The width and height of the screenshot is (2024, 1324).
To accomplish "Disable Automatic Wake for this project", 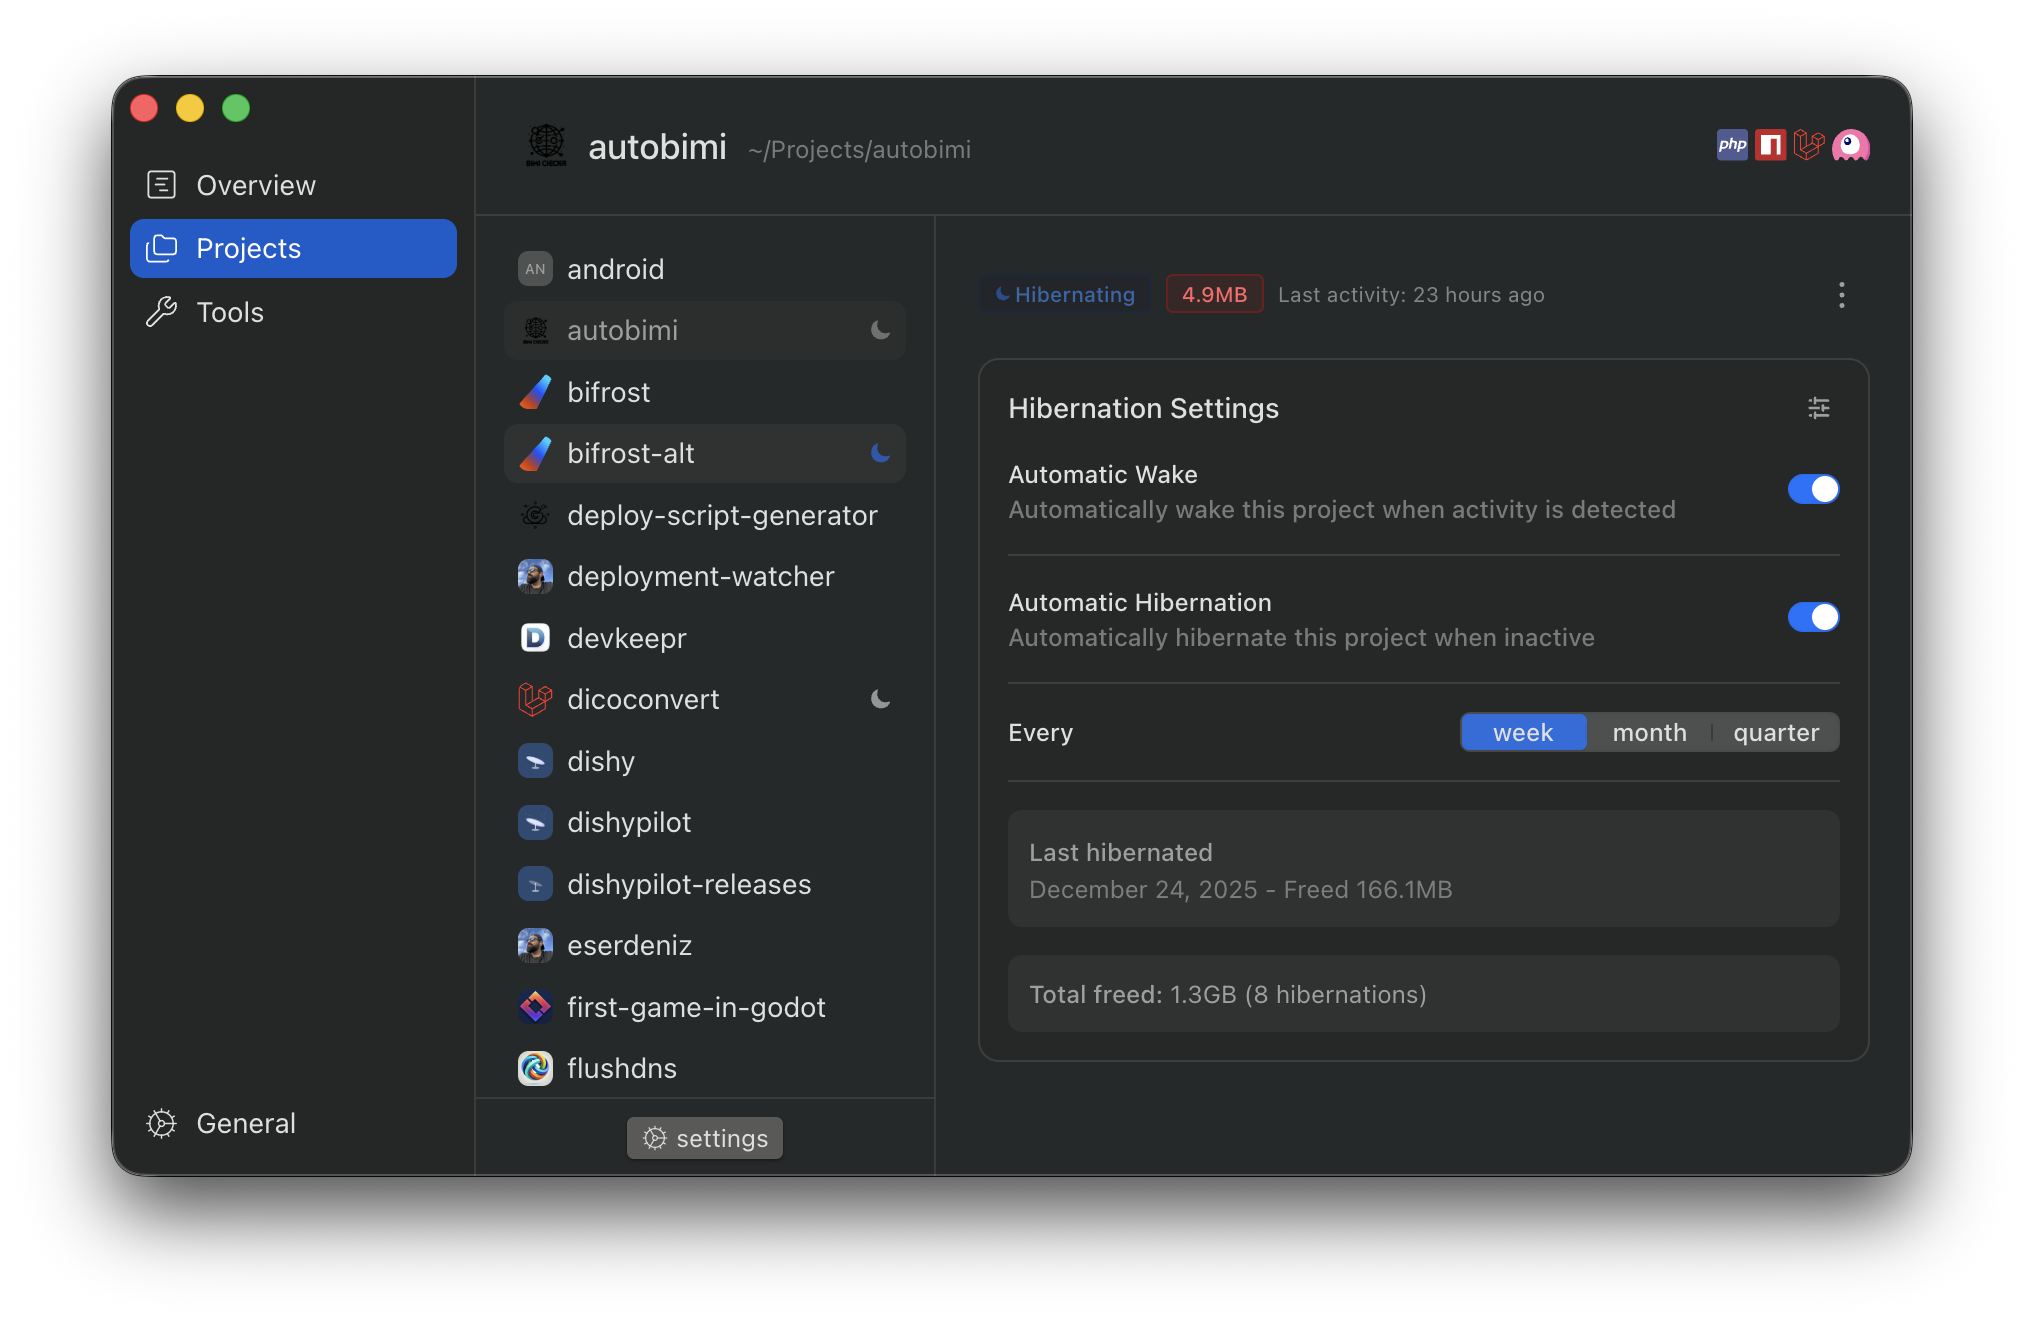I will [x=1813, y=489].
